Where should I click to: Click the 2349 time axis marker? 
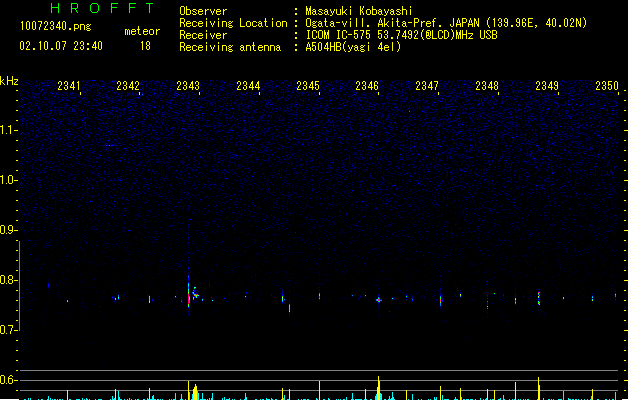coord(547,86)
